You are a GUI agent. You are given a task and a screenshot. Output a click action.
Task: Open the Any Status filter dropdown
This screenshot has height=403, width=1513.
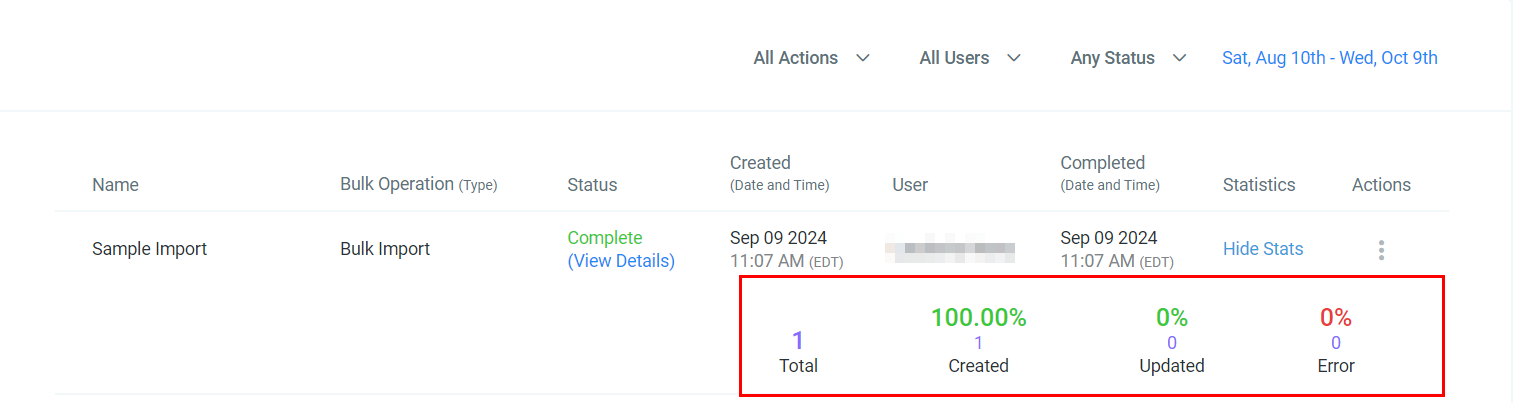coord(1128,58)
